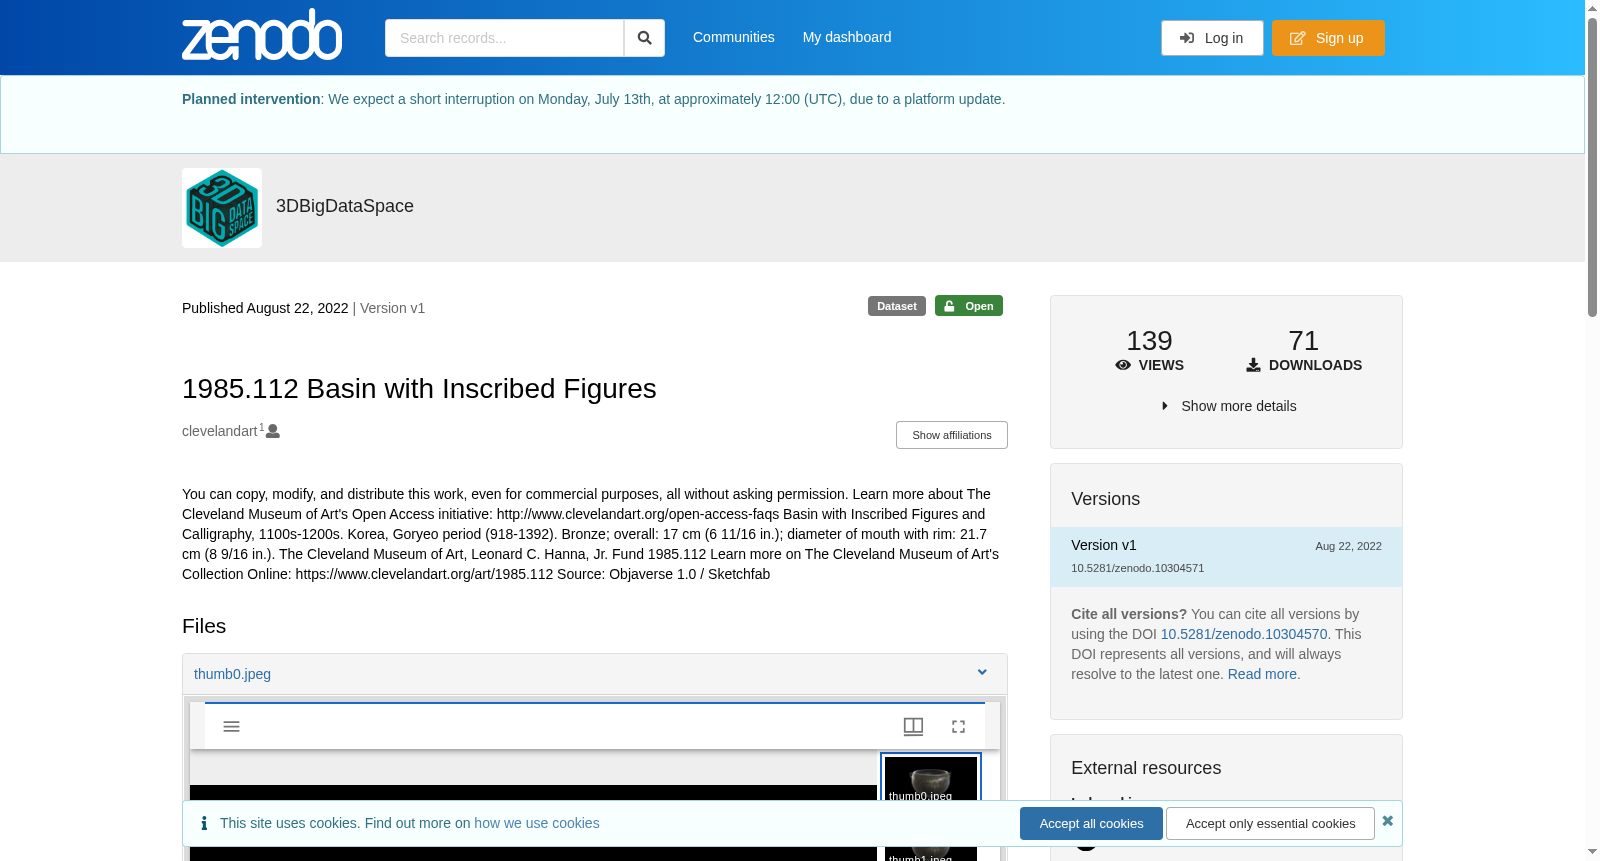The image size is (1600, 861).
Task: Click in the Search records field
Action: 504,38
